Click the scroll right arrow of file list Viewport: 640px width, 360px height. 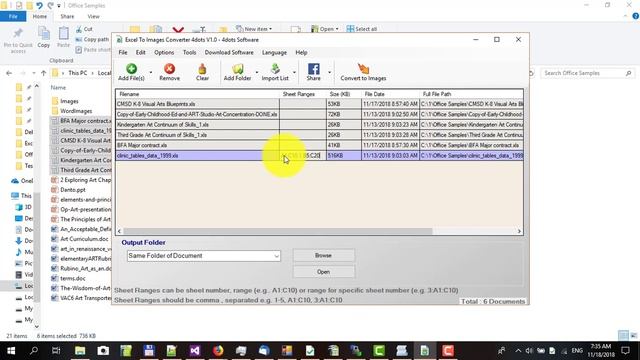(519, 231)
